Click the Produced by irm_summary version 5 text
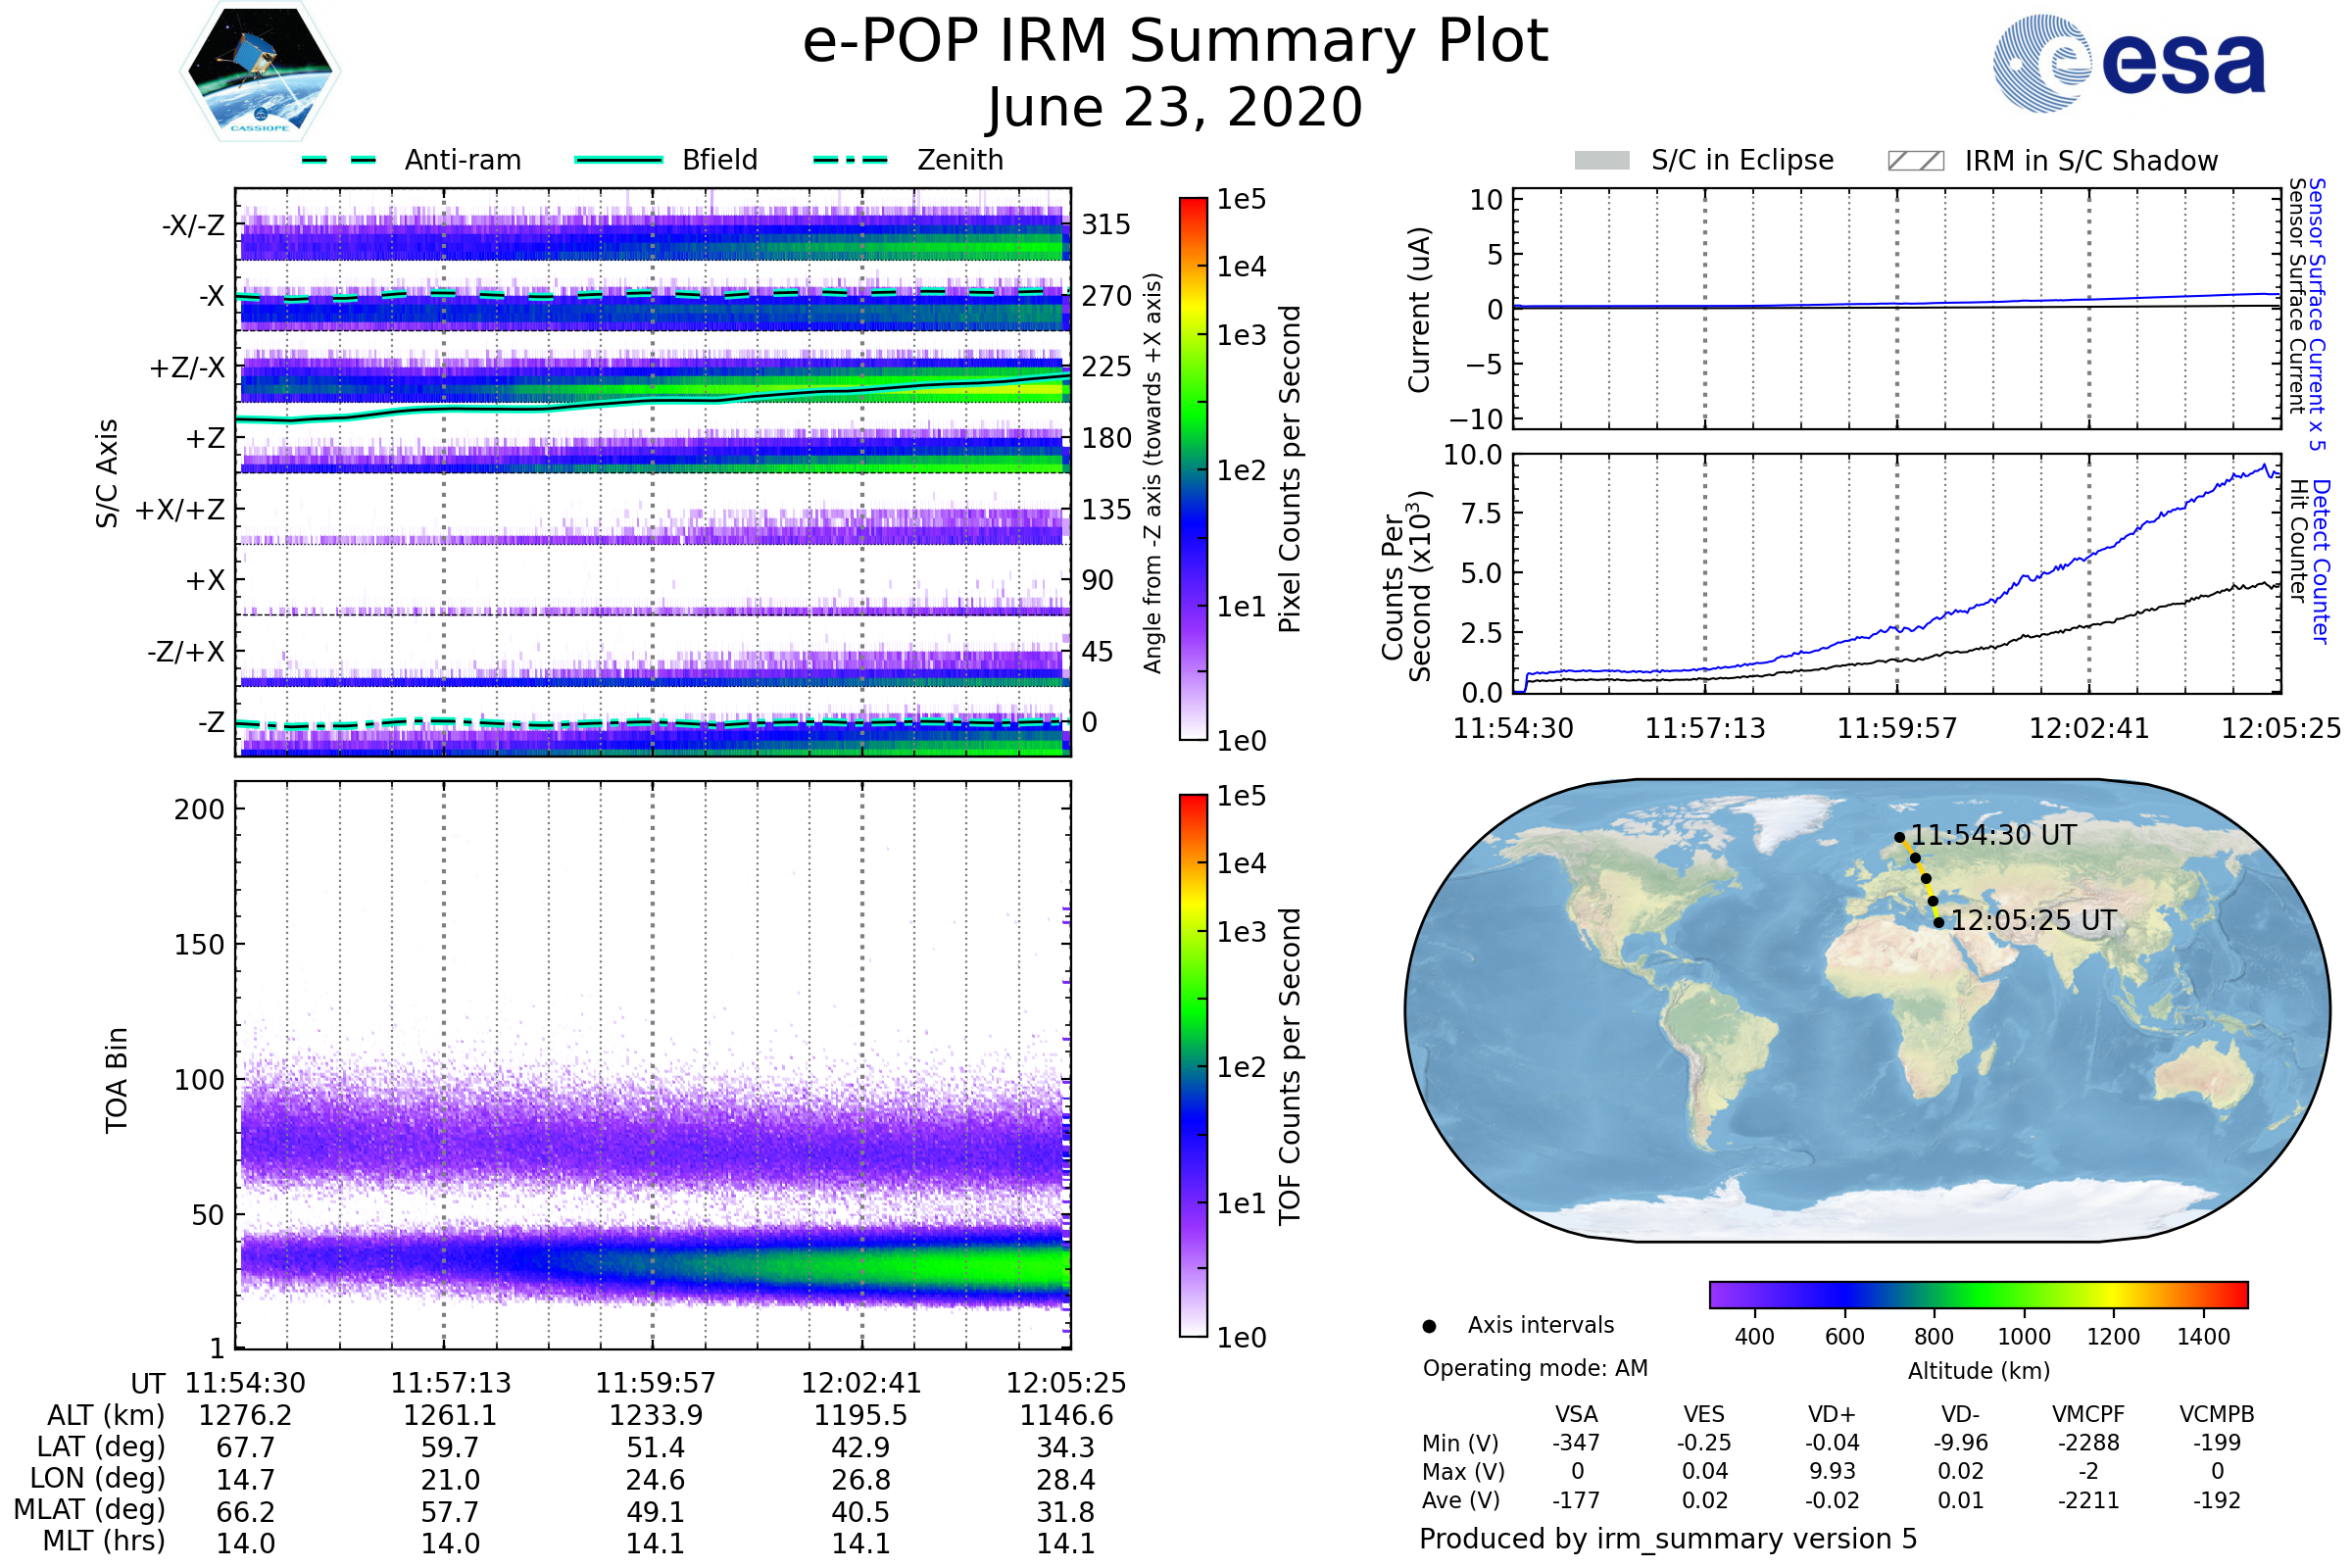 click(1668, 1539)
